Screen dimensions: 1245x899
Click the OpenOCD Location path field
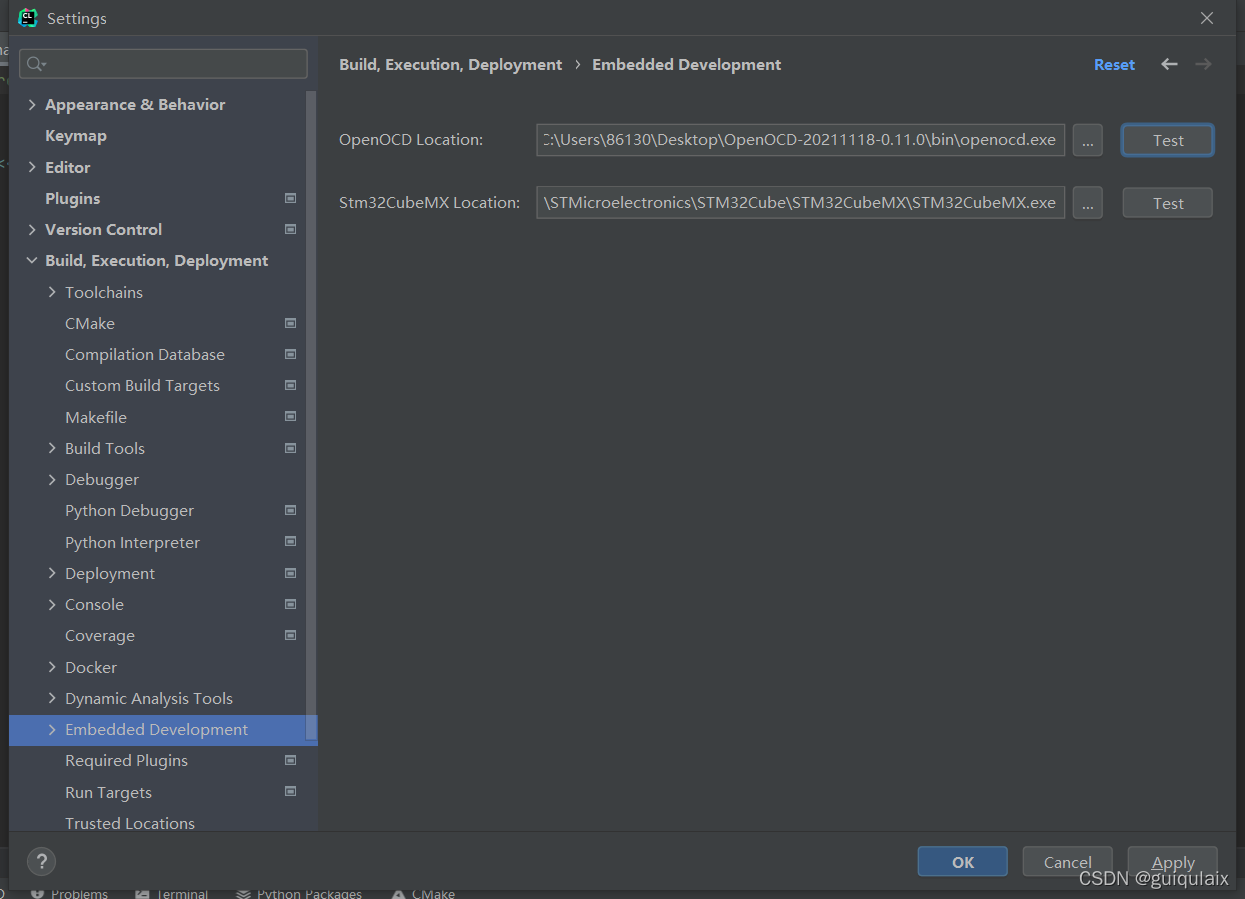(800, 140)
